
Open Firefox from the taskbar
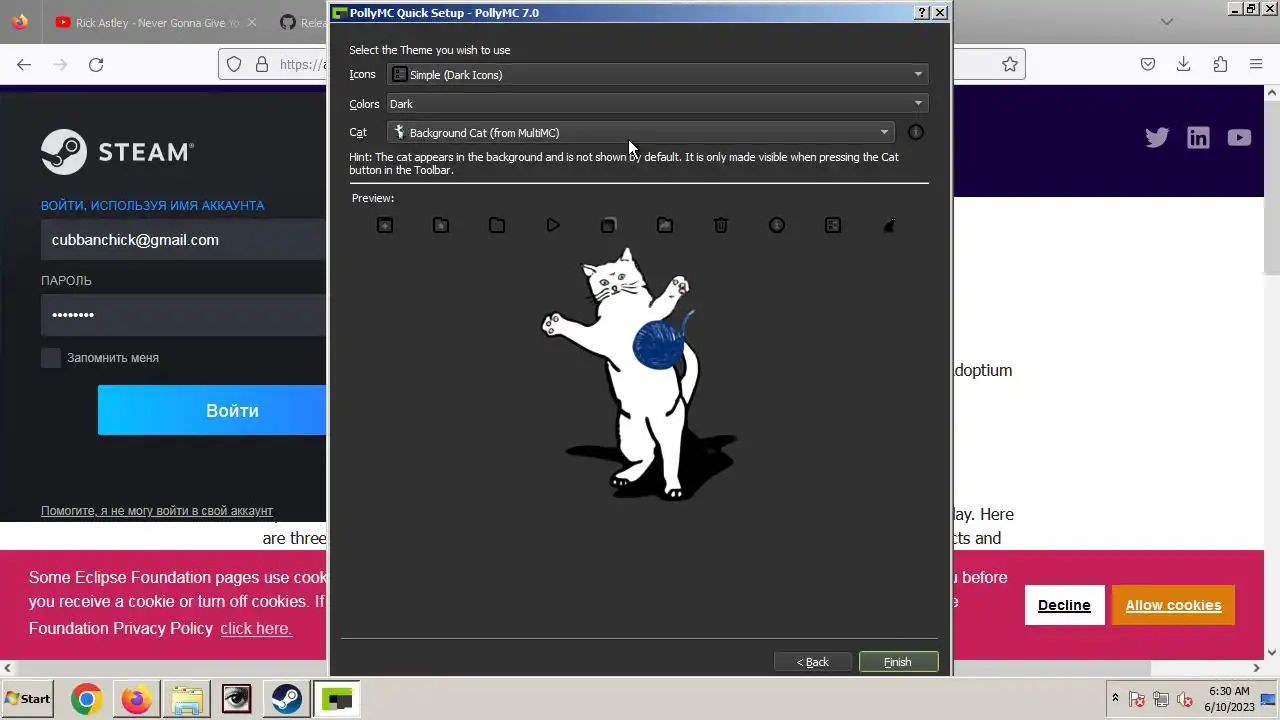tap(136, 699)
